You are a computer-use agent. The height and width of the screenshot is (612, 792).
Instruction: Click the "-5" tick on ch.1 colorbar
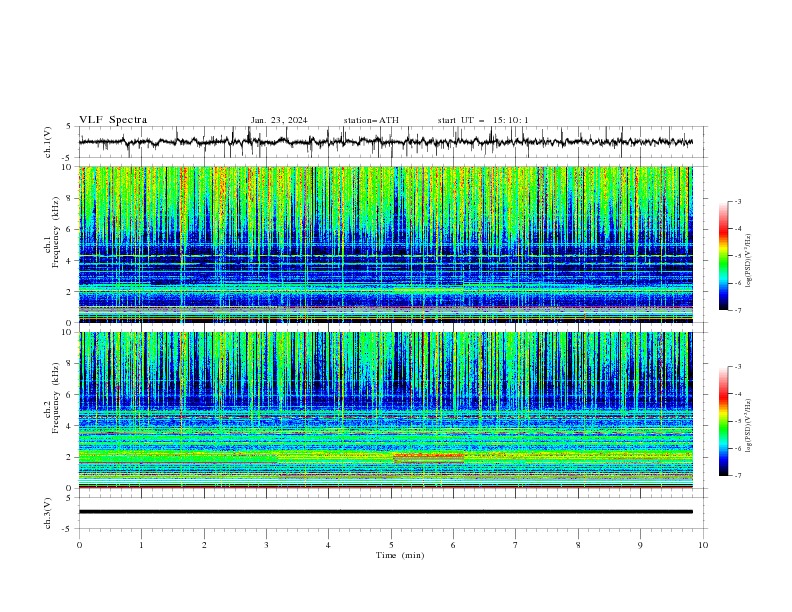[x=738, y=256]
